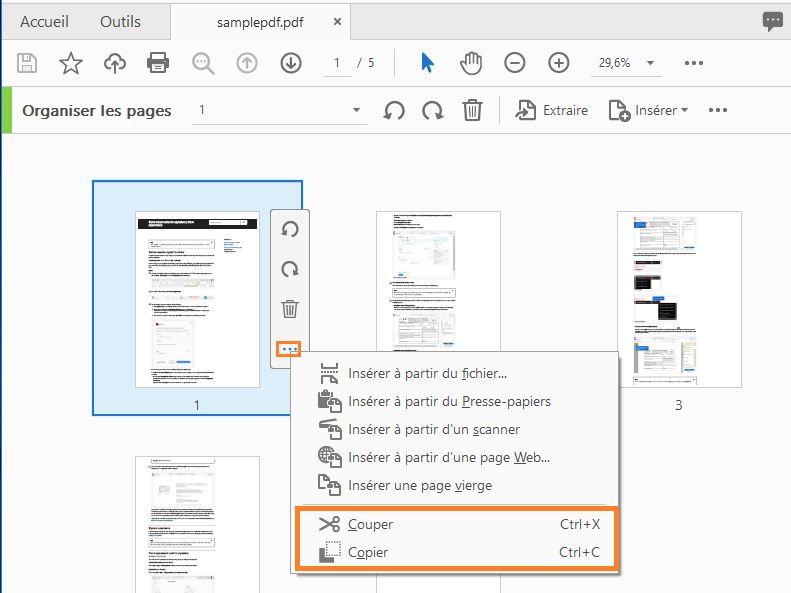The width and height of the screenshot is (791, 593).
Task: Zoom in with the plus icon
Action: tap(558, 63)
